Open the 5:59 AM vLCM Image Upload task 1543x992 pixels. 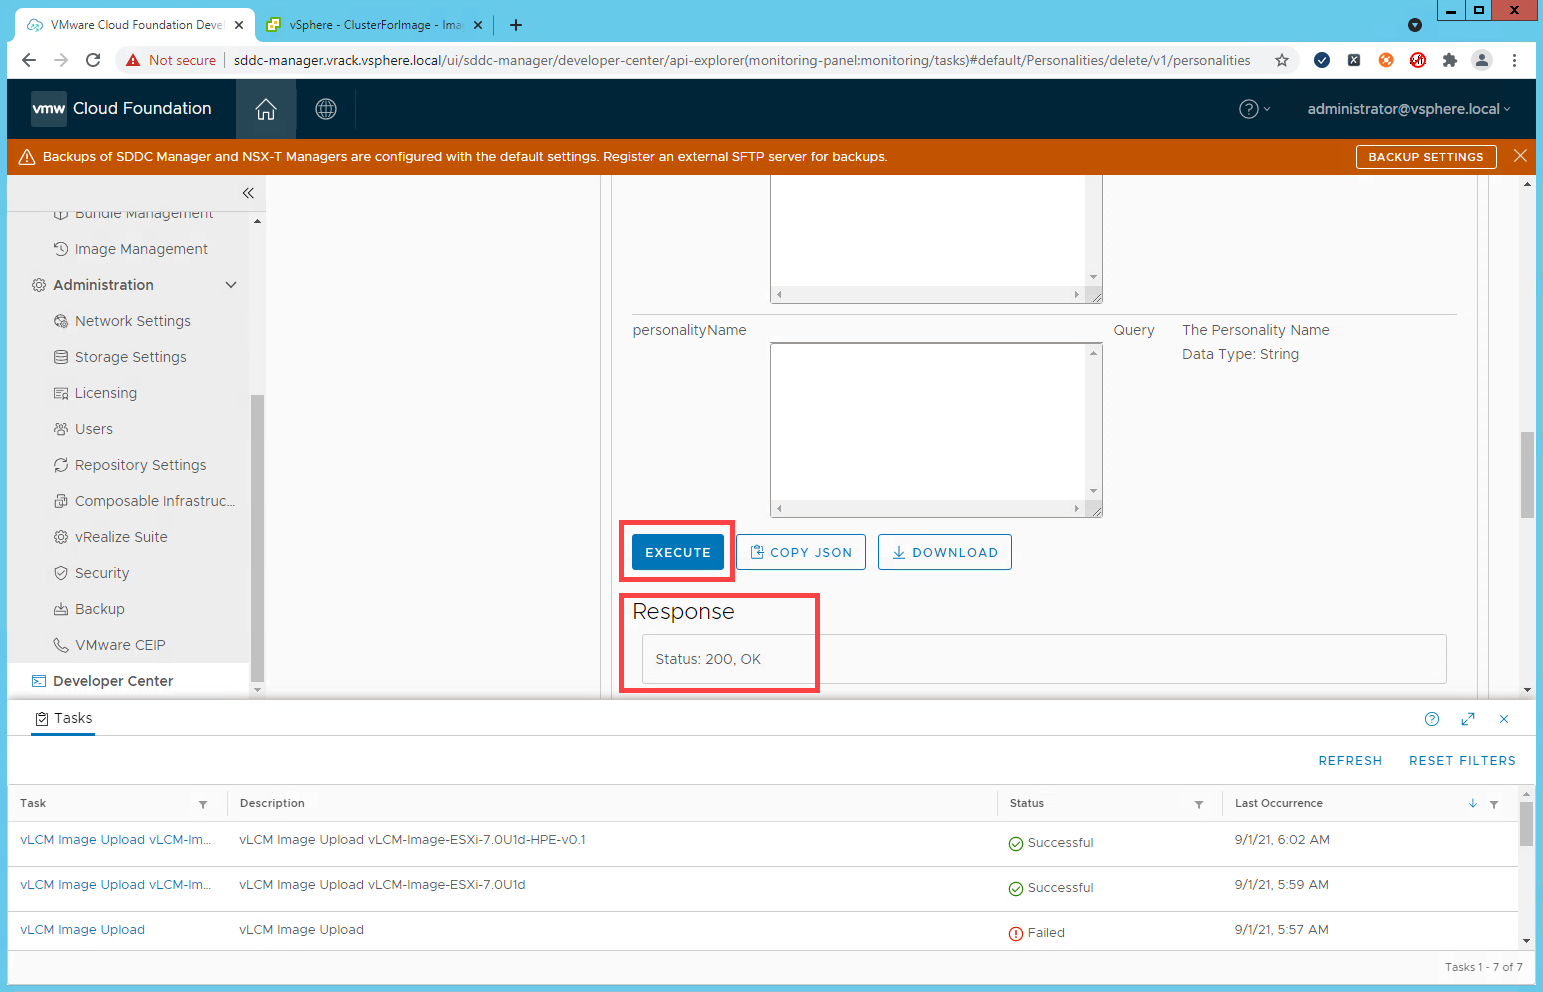tap(116, 885)
